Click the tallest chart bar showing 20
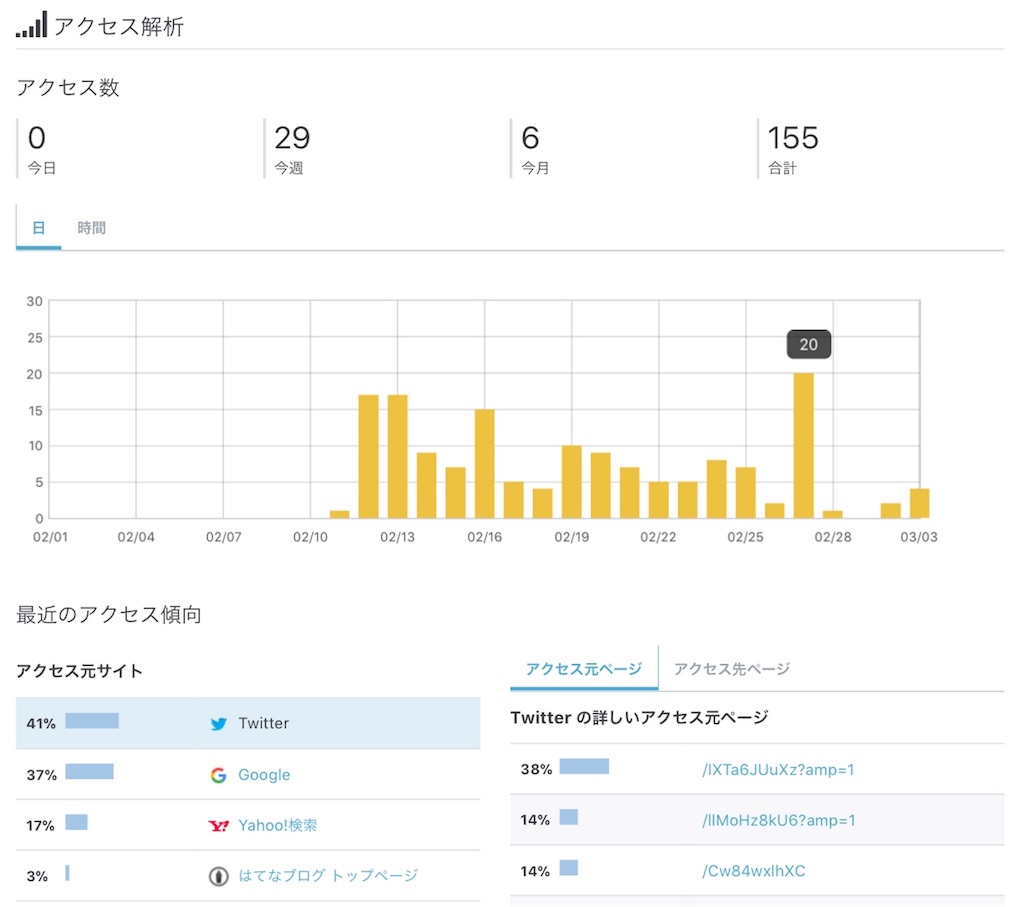The width and height of the screenshot is (1024, 907). point(803,446)
